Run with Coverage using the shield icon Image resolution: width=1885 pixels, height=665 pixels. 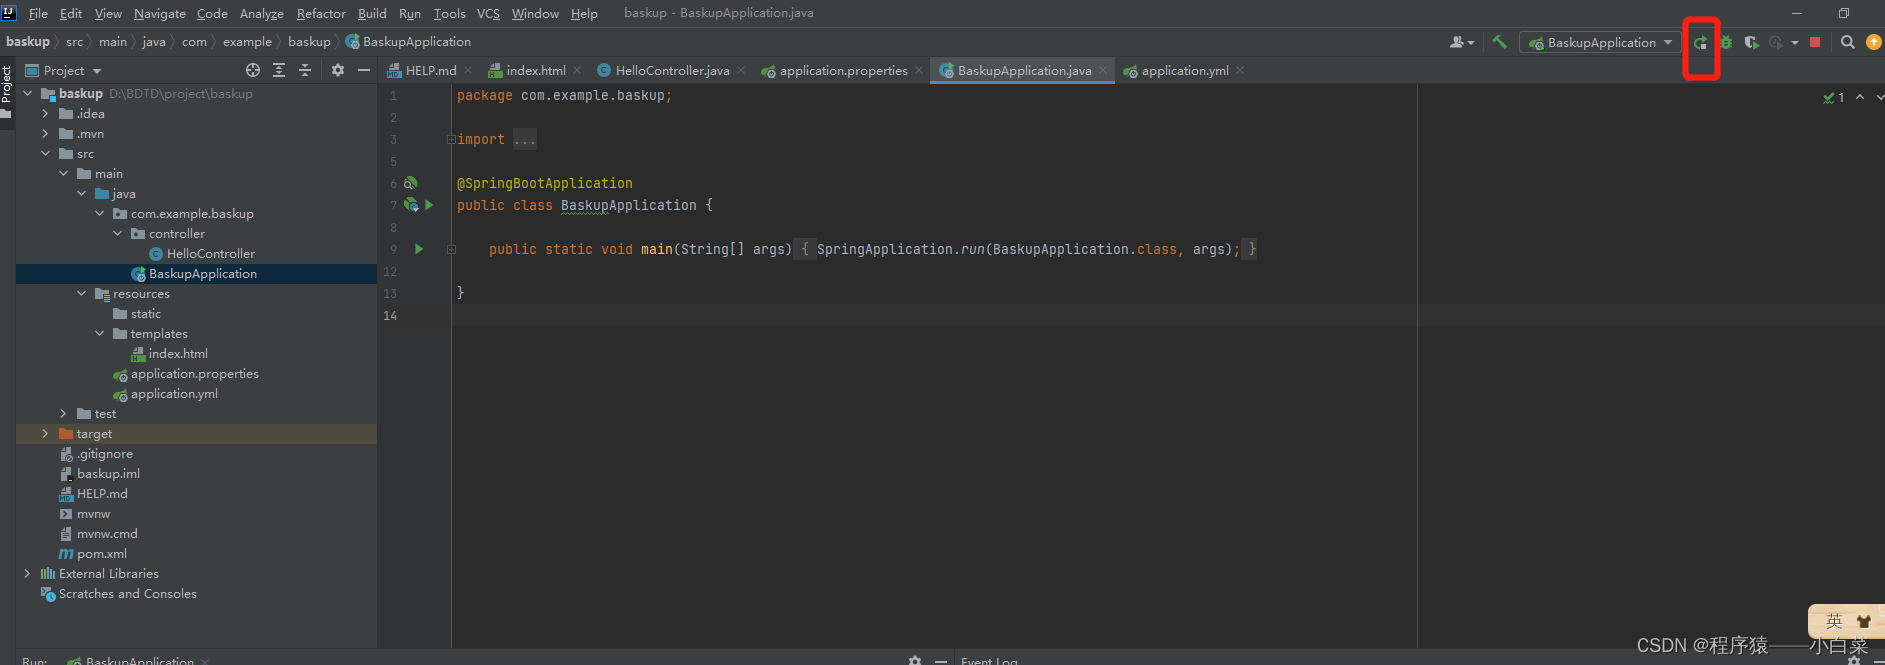coord(1751,42)
